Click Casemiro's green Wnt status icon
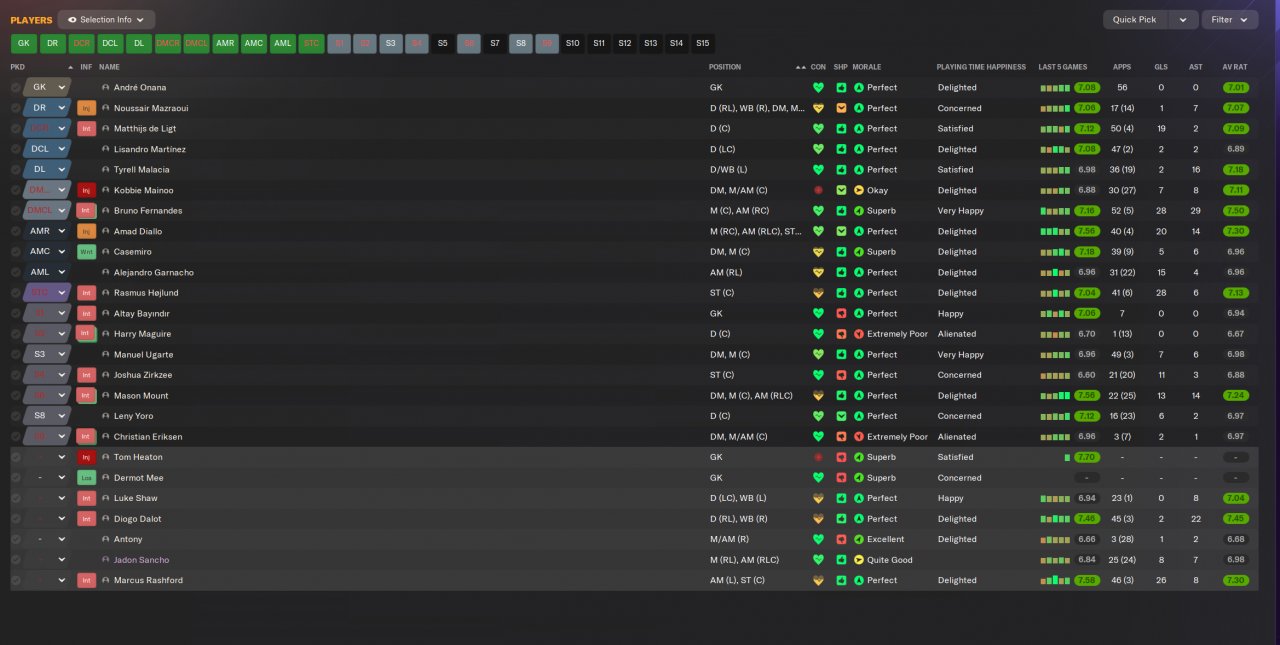 click(87, 252)
